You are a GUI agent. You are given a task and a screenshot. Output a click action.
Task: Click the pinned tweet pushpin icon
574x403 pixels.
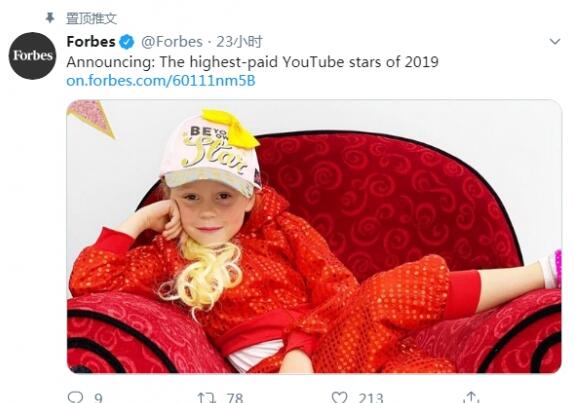(x=50, y=18)
